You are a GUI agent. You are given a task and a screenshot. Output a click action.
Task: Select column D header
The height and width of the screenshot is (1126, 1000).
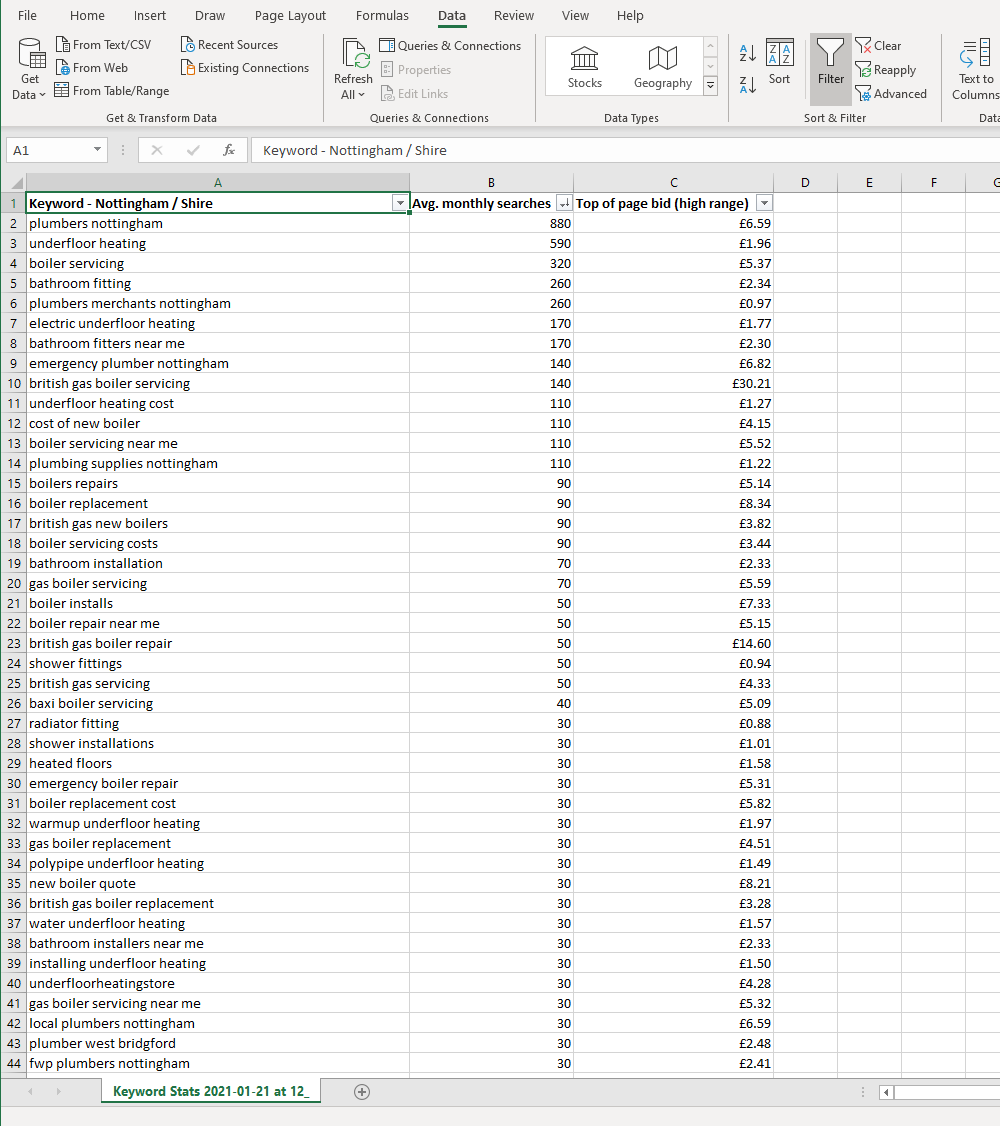(x=805, y=182)
